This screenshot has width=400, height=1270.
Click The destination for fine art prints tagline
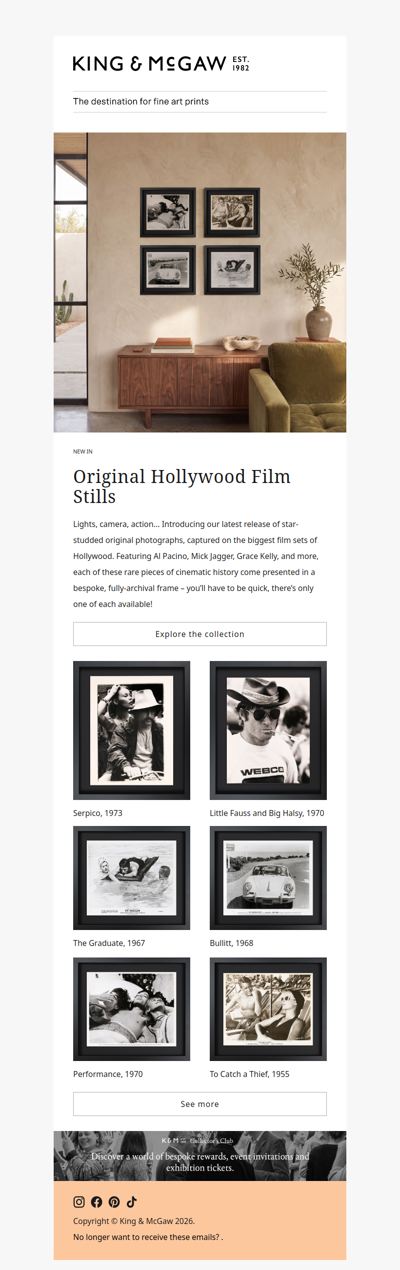coord(141,102)
